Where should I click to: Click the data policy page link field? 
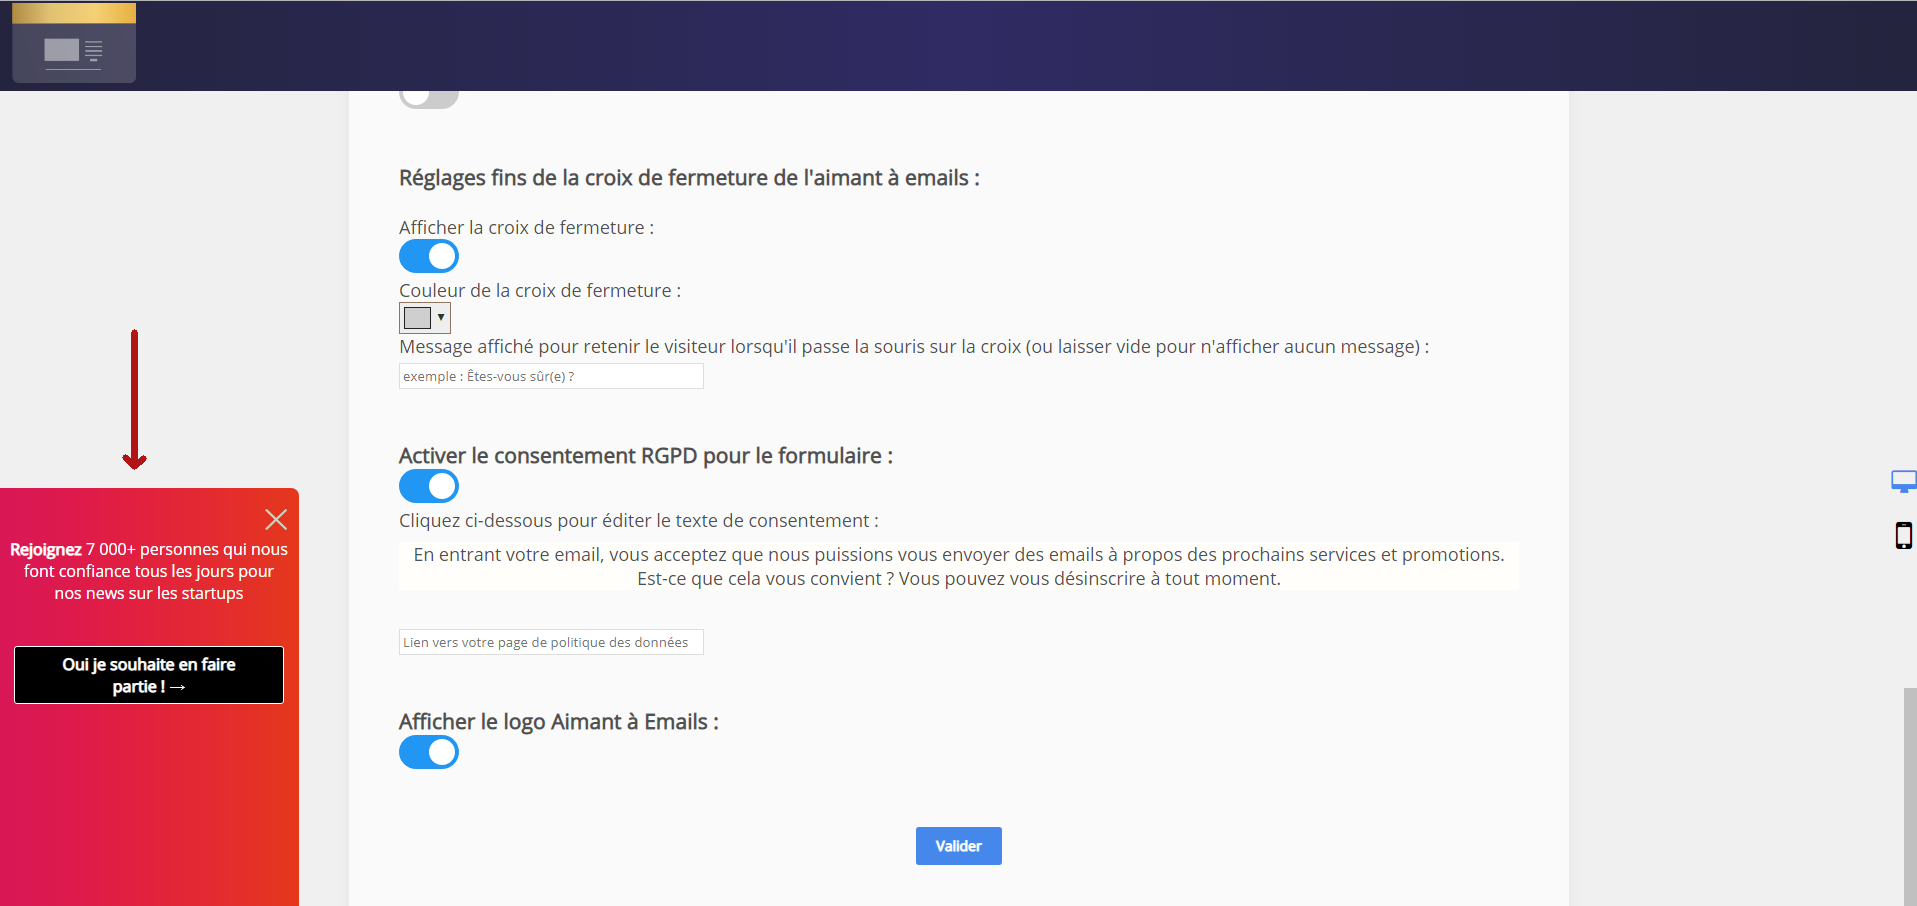click(551, 643)
